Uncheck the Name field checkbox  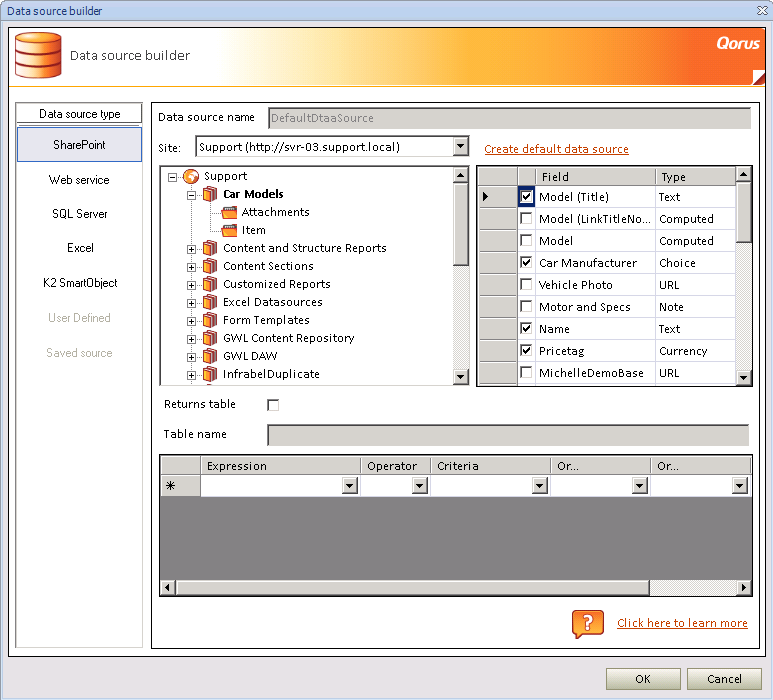[x=527, y=328]
